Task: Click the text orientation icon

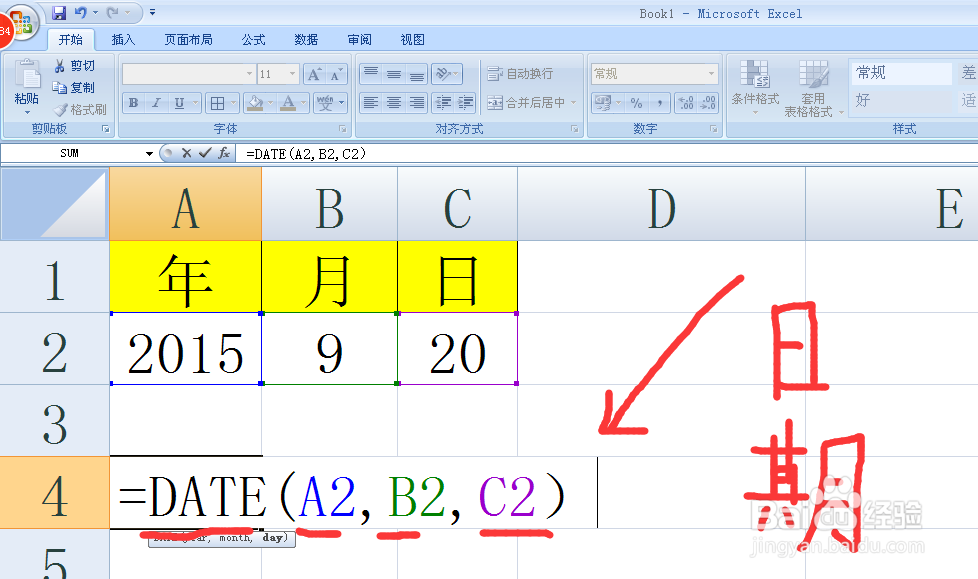Action: [x=443, y=74]
